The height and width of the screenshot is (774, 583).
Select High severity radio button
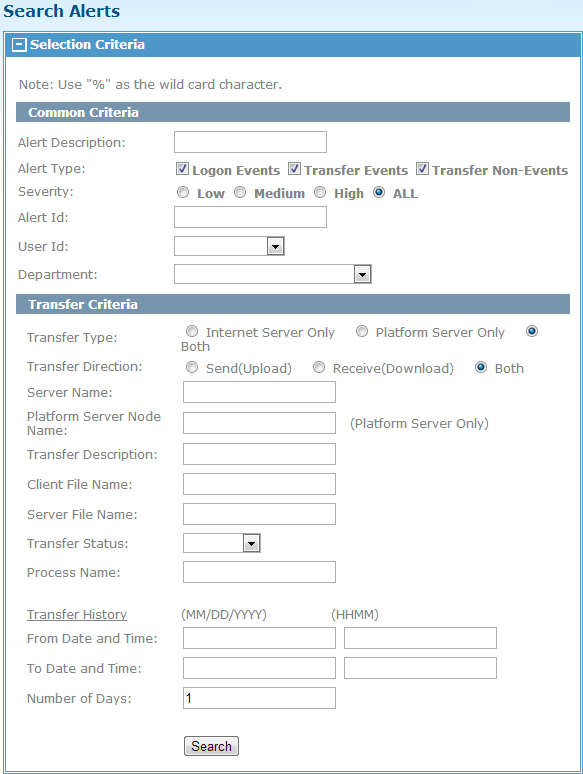320,192
